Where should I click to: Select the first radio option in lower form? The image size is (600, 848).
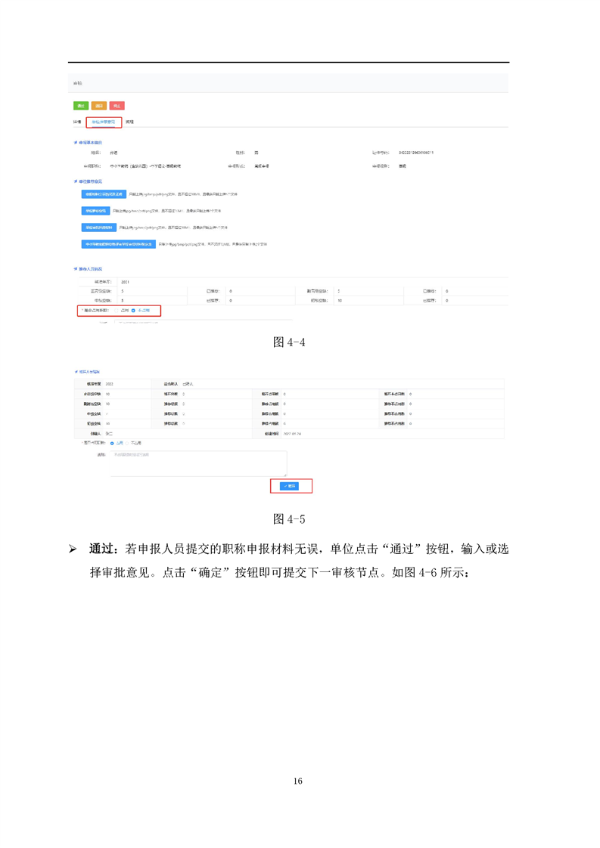pyautogui.click(x=111, y=442)
